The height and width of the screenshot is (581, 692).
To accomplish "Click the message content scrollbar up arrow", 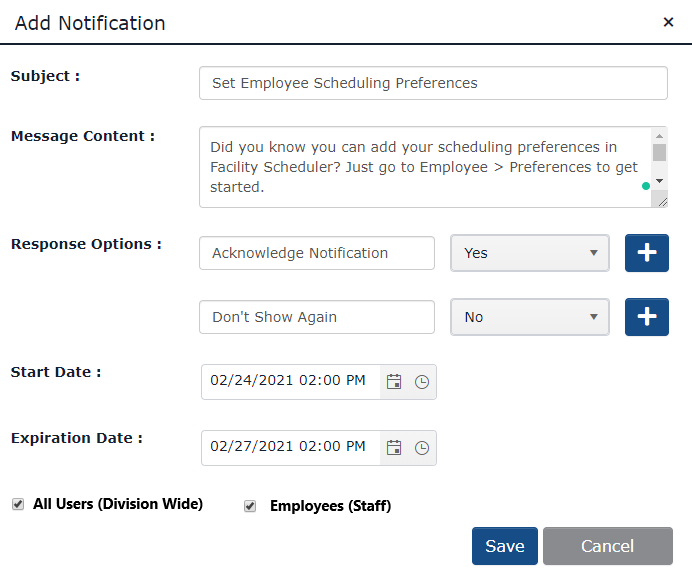I will (659, 136).
